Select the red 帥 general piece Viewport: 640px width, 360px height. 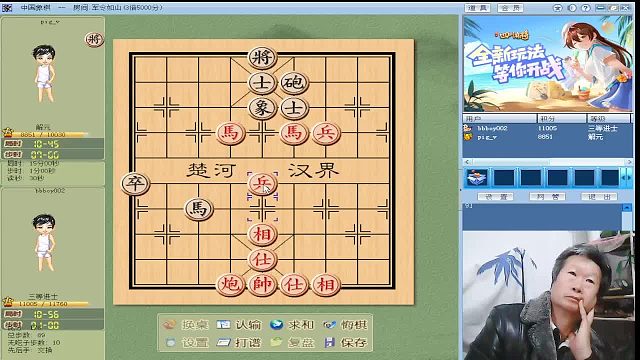click(x=262, y=284)
